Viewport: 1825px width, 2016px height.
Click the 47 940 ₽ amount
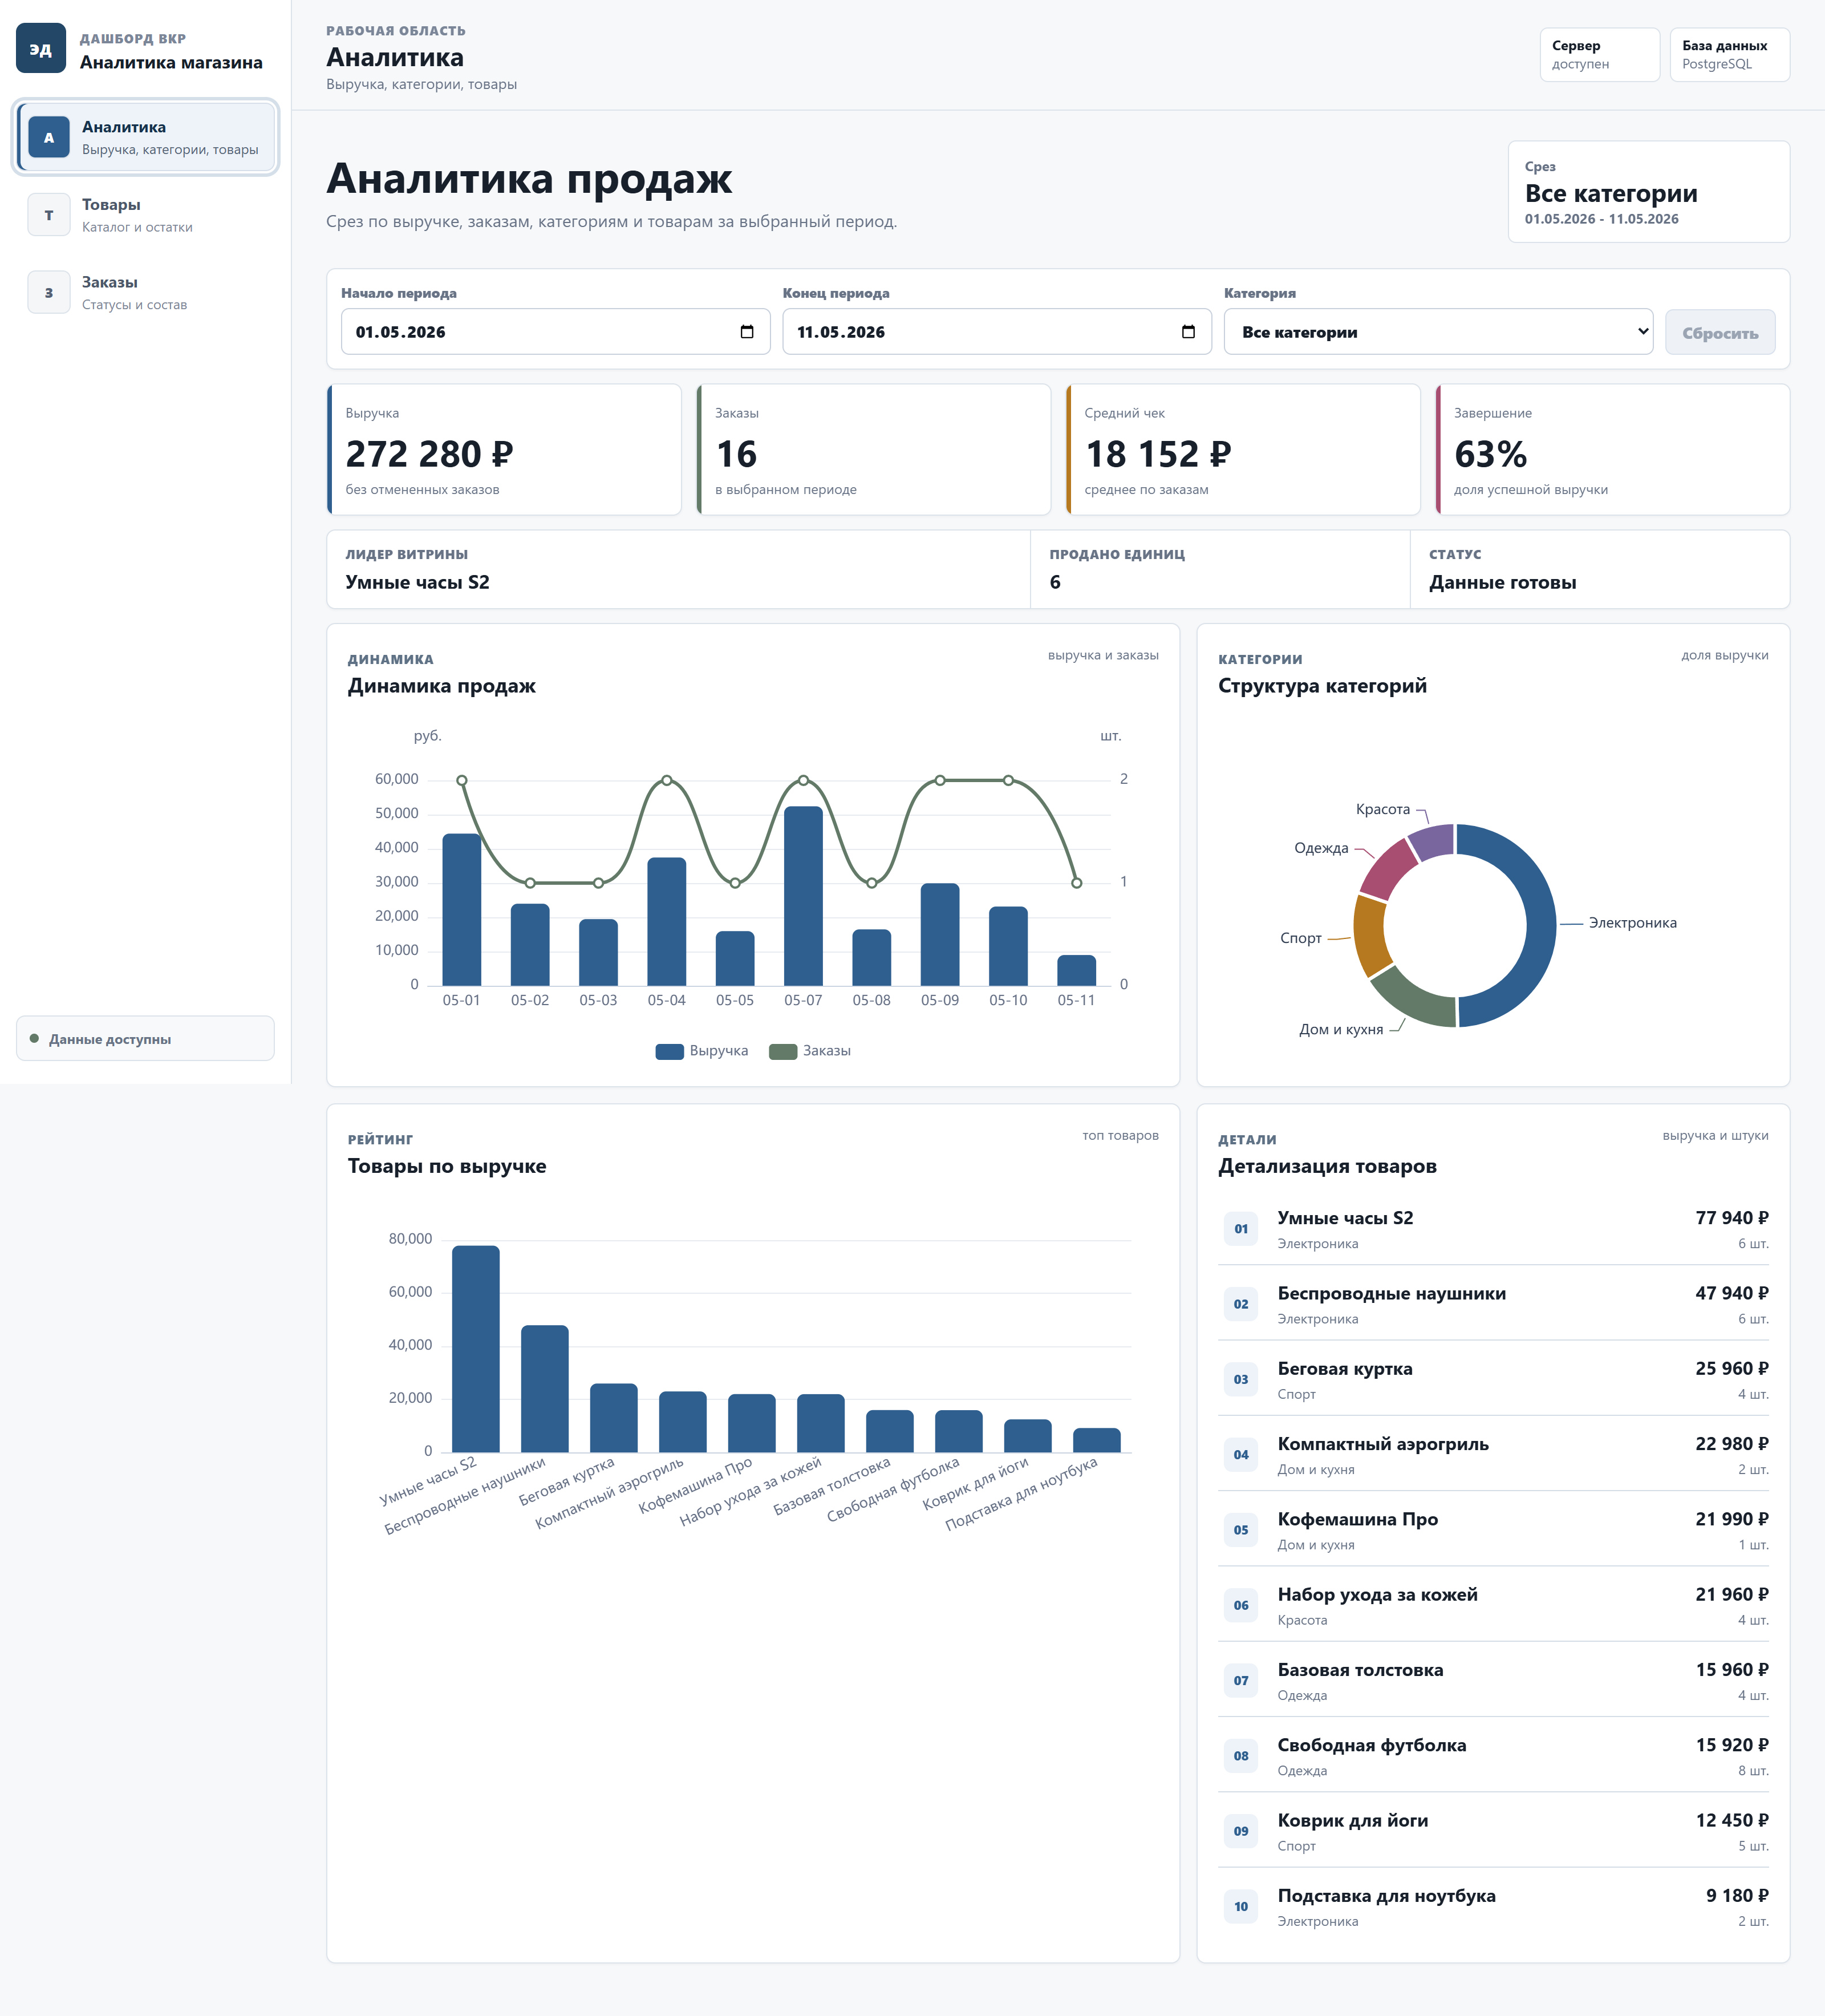(1731, 1293)
